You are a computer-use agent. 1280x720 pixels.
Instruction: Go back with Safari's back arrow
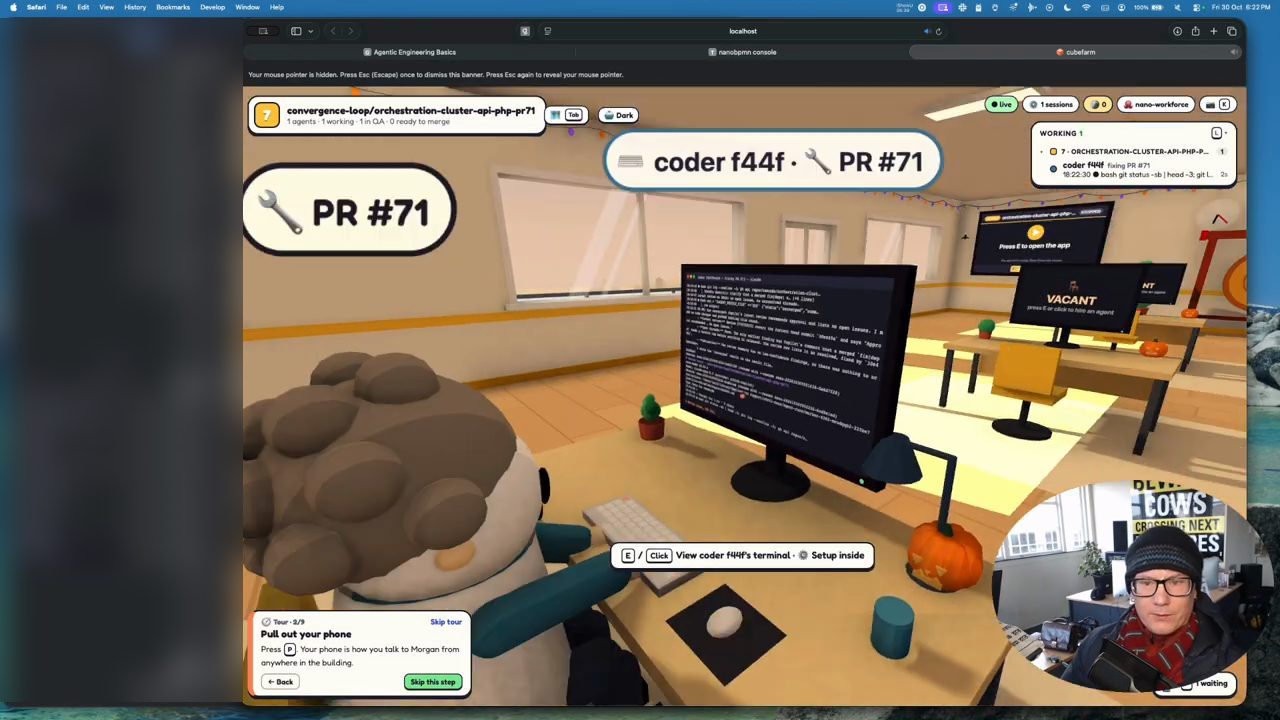[333, 31]
